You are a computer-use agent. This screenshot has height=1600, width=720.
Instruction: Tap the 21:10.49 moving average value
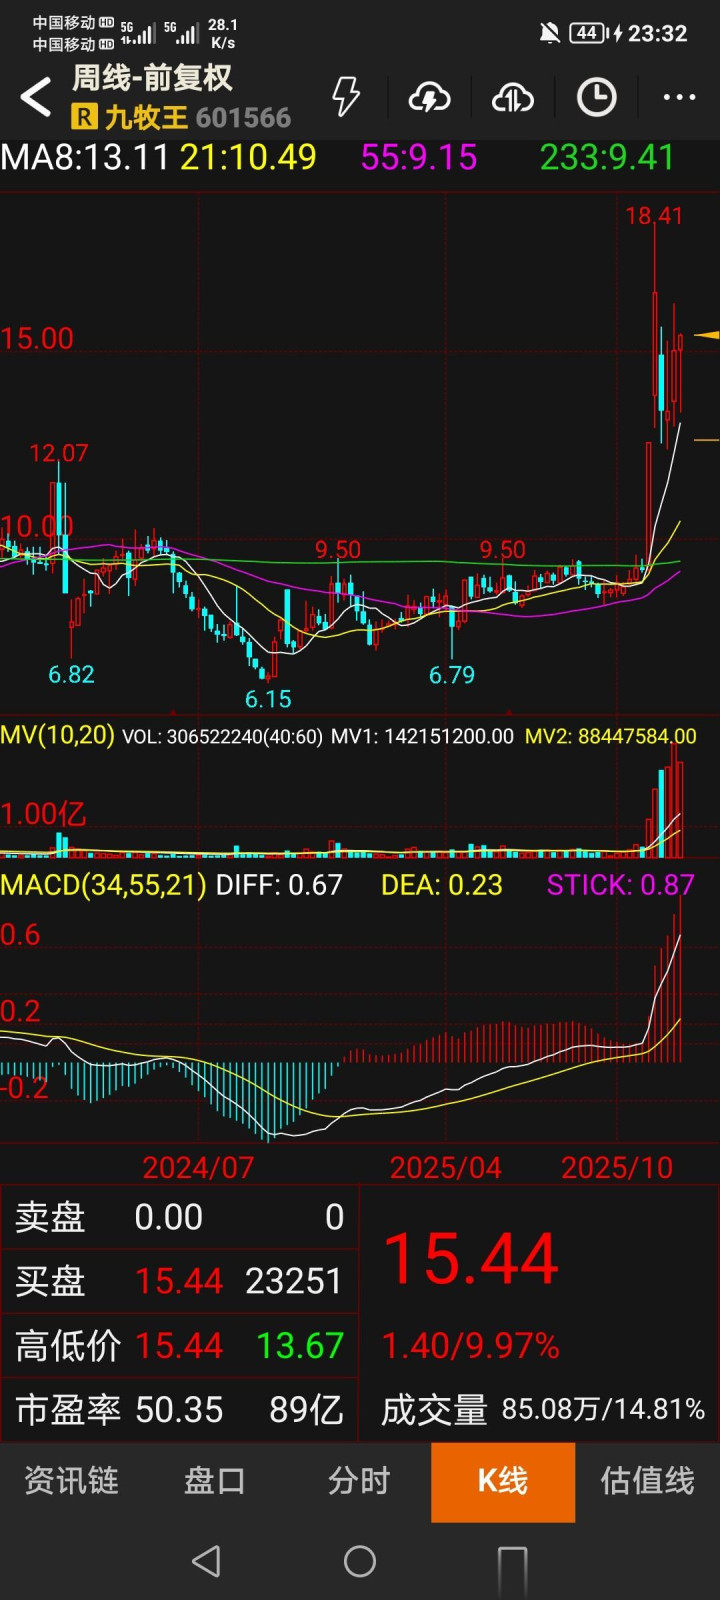[x=248, y=157]
